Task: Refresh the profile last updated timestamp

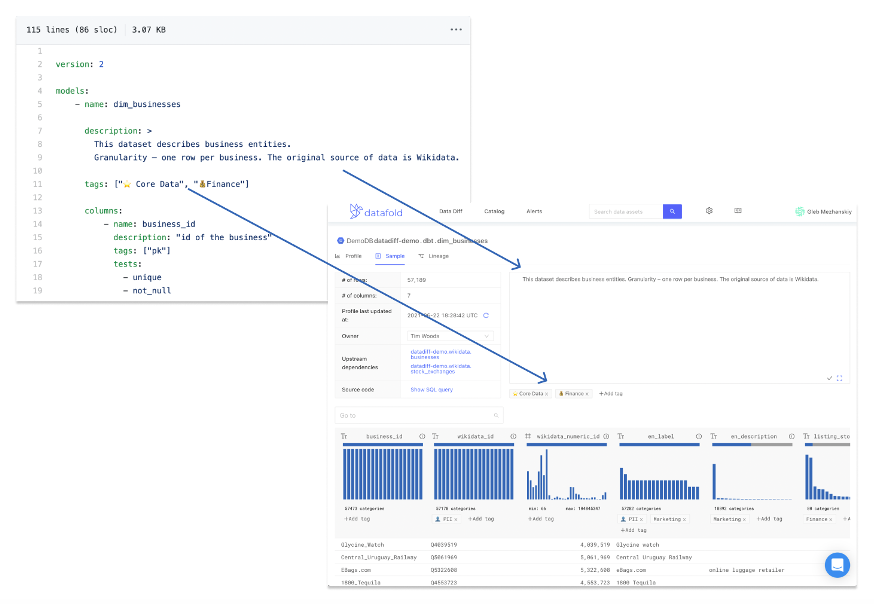Action: pos(486,315)
